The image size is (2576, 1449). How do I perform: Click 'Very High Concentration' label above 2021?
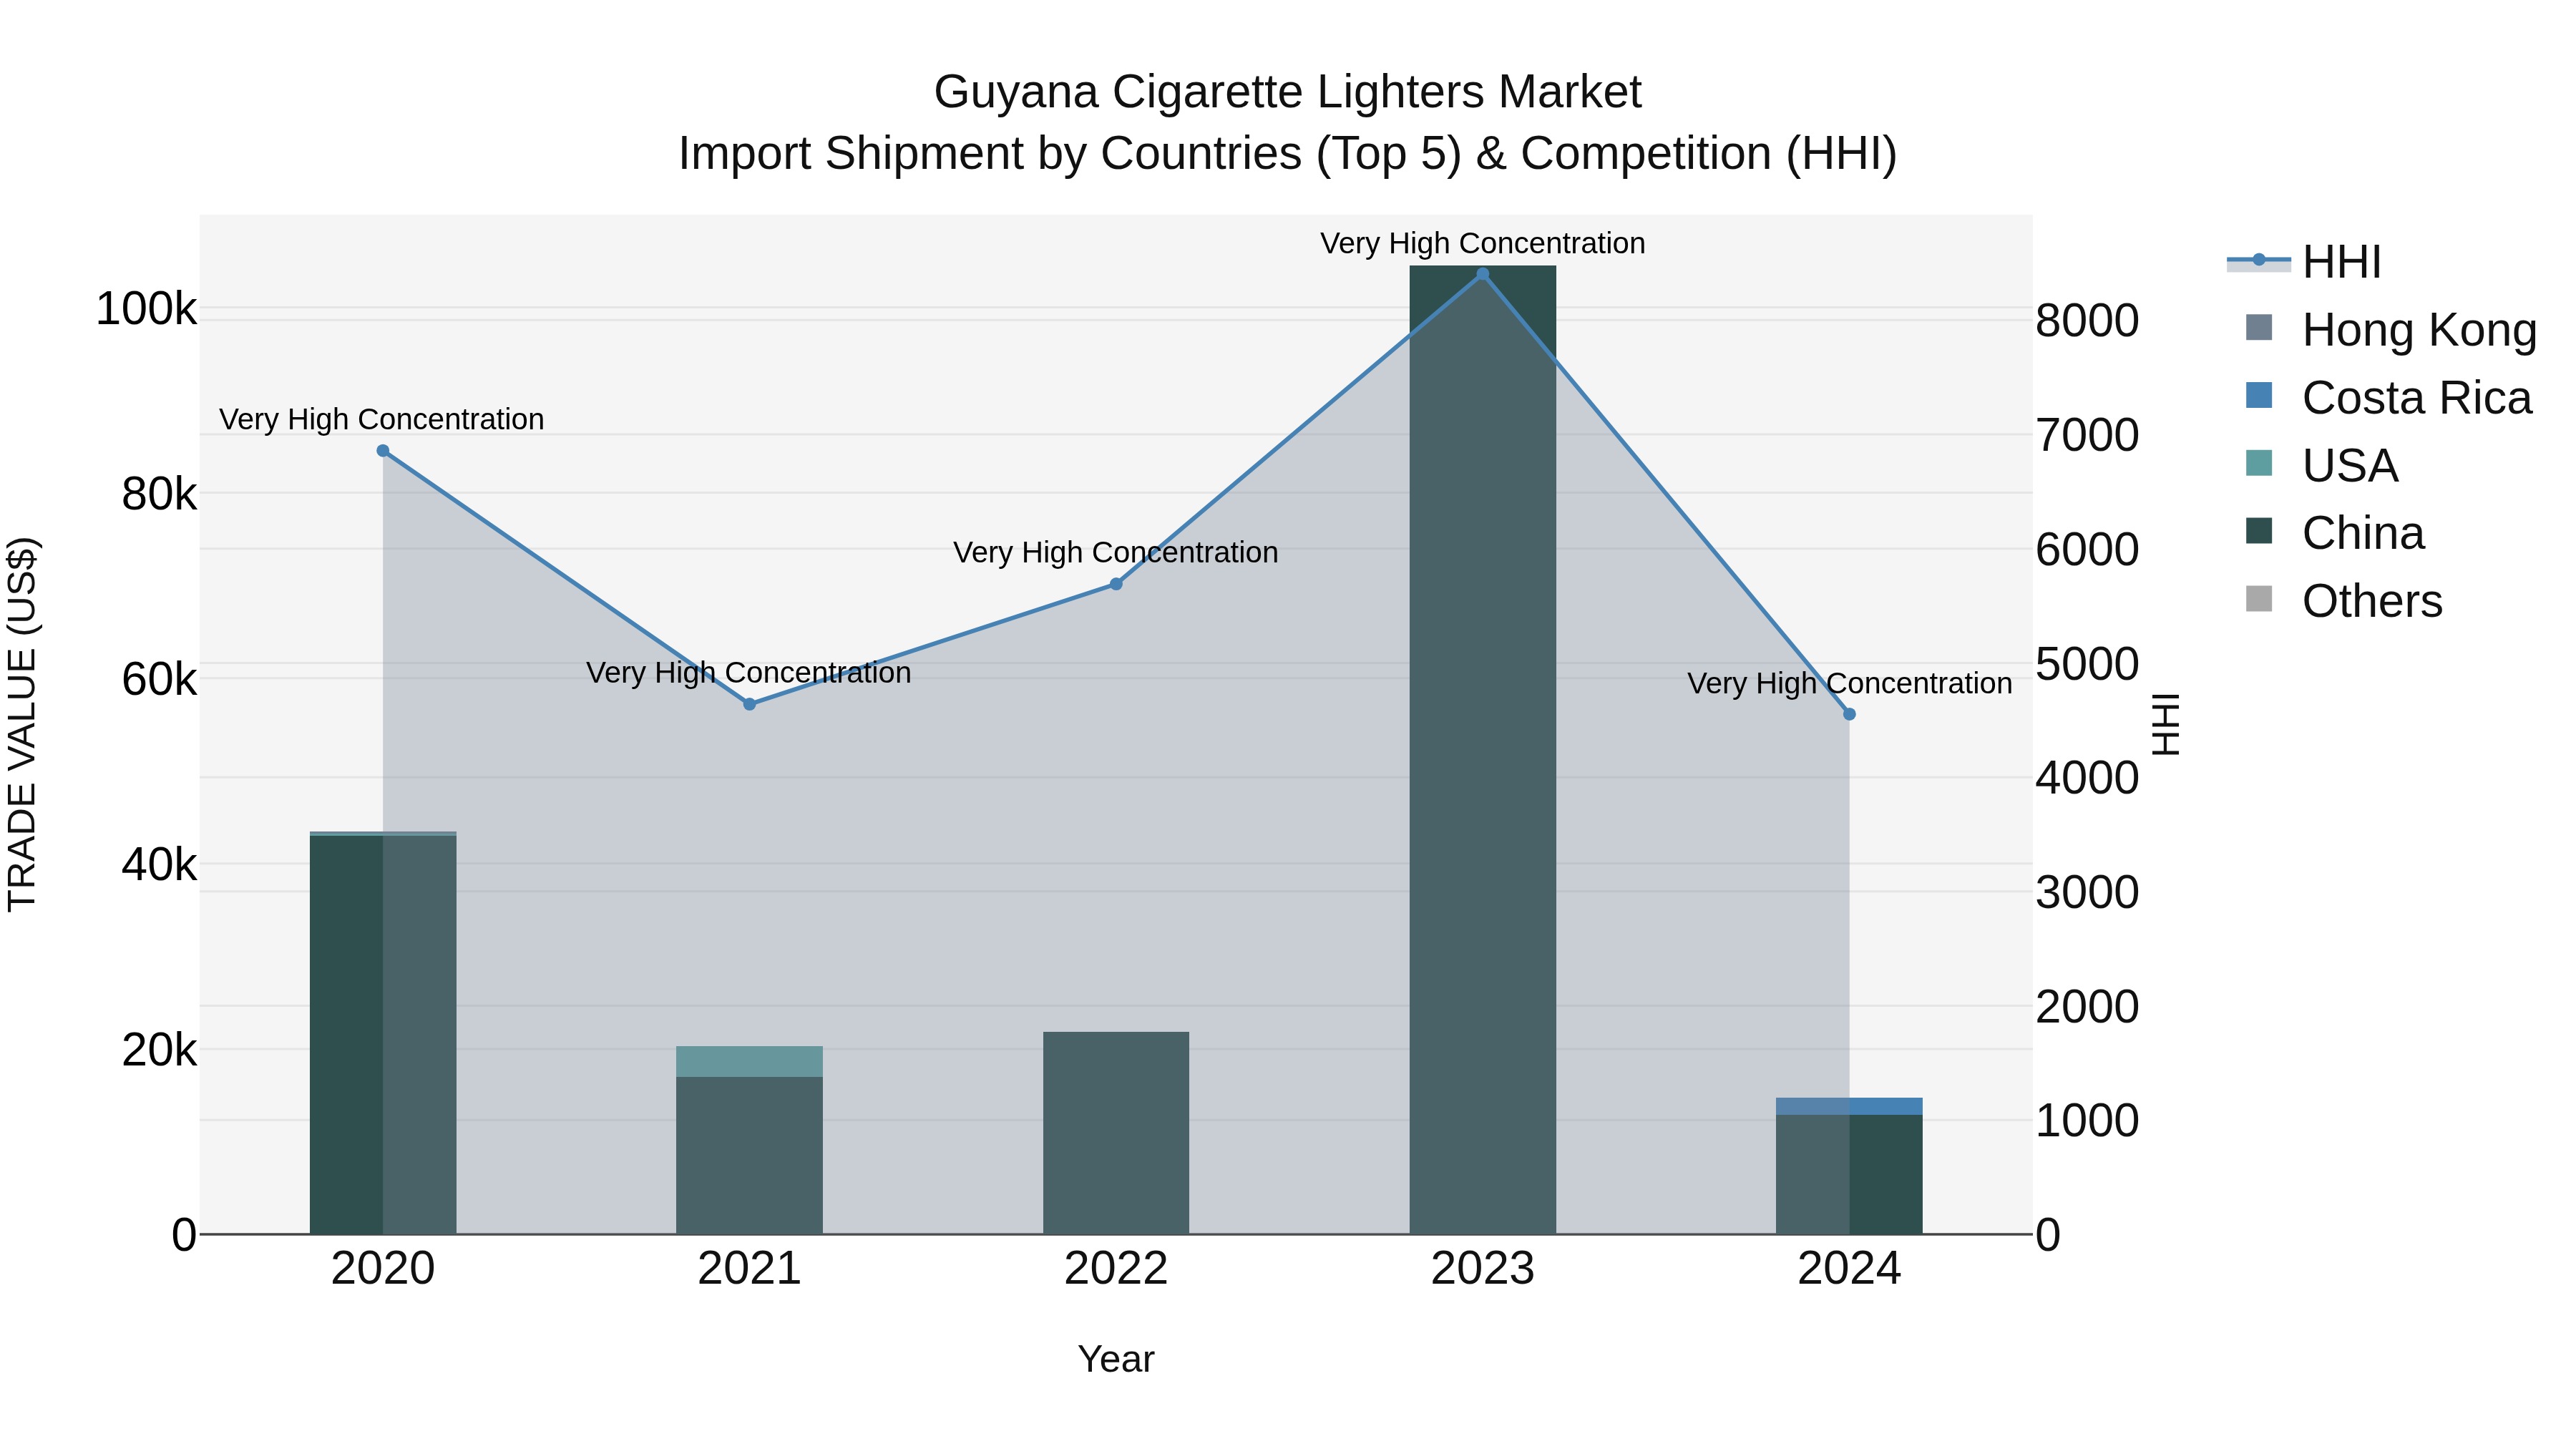point(749,673)
